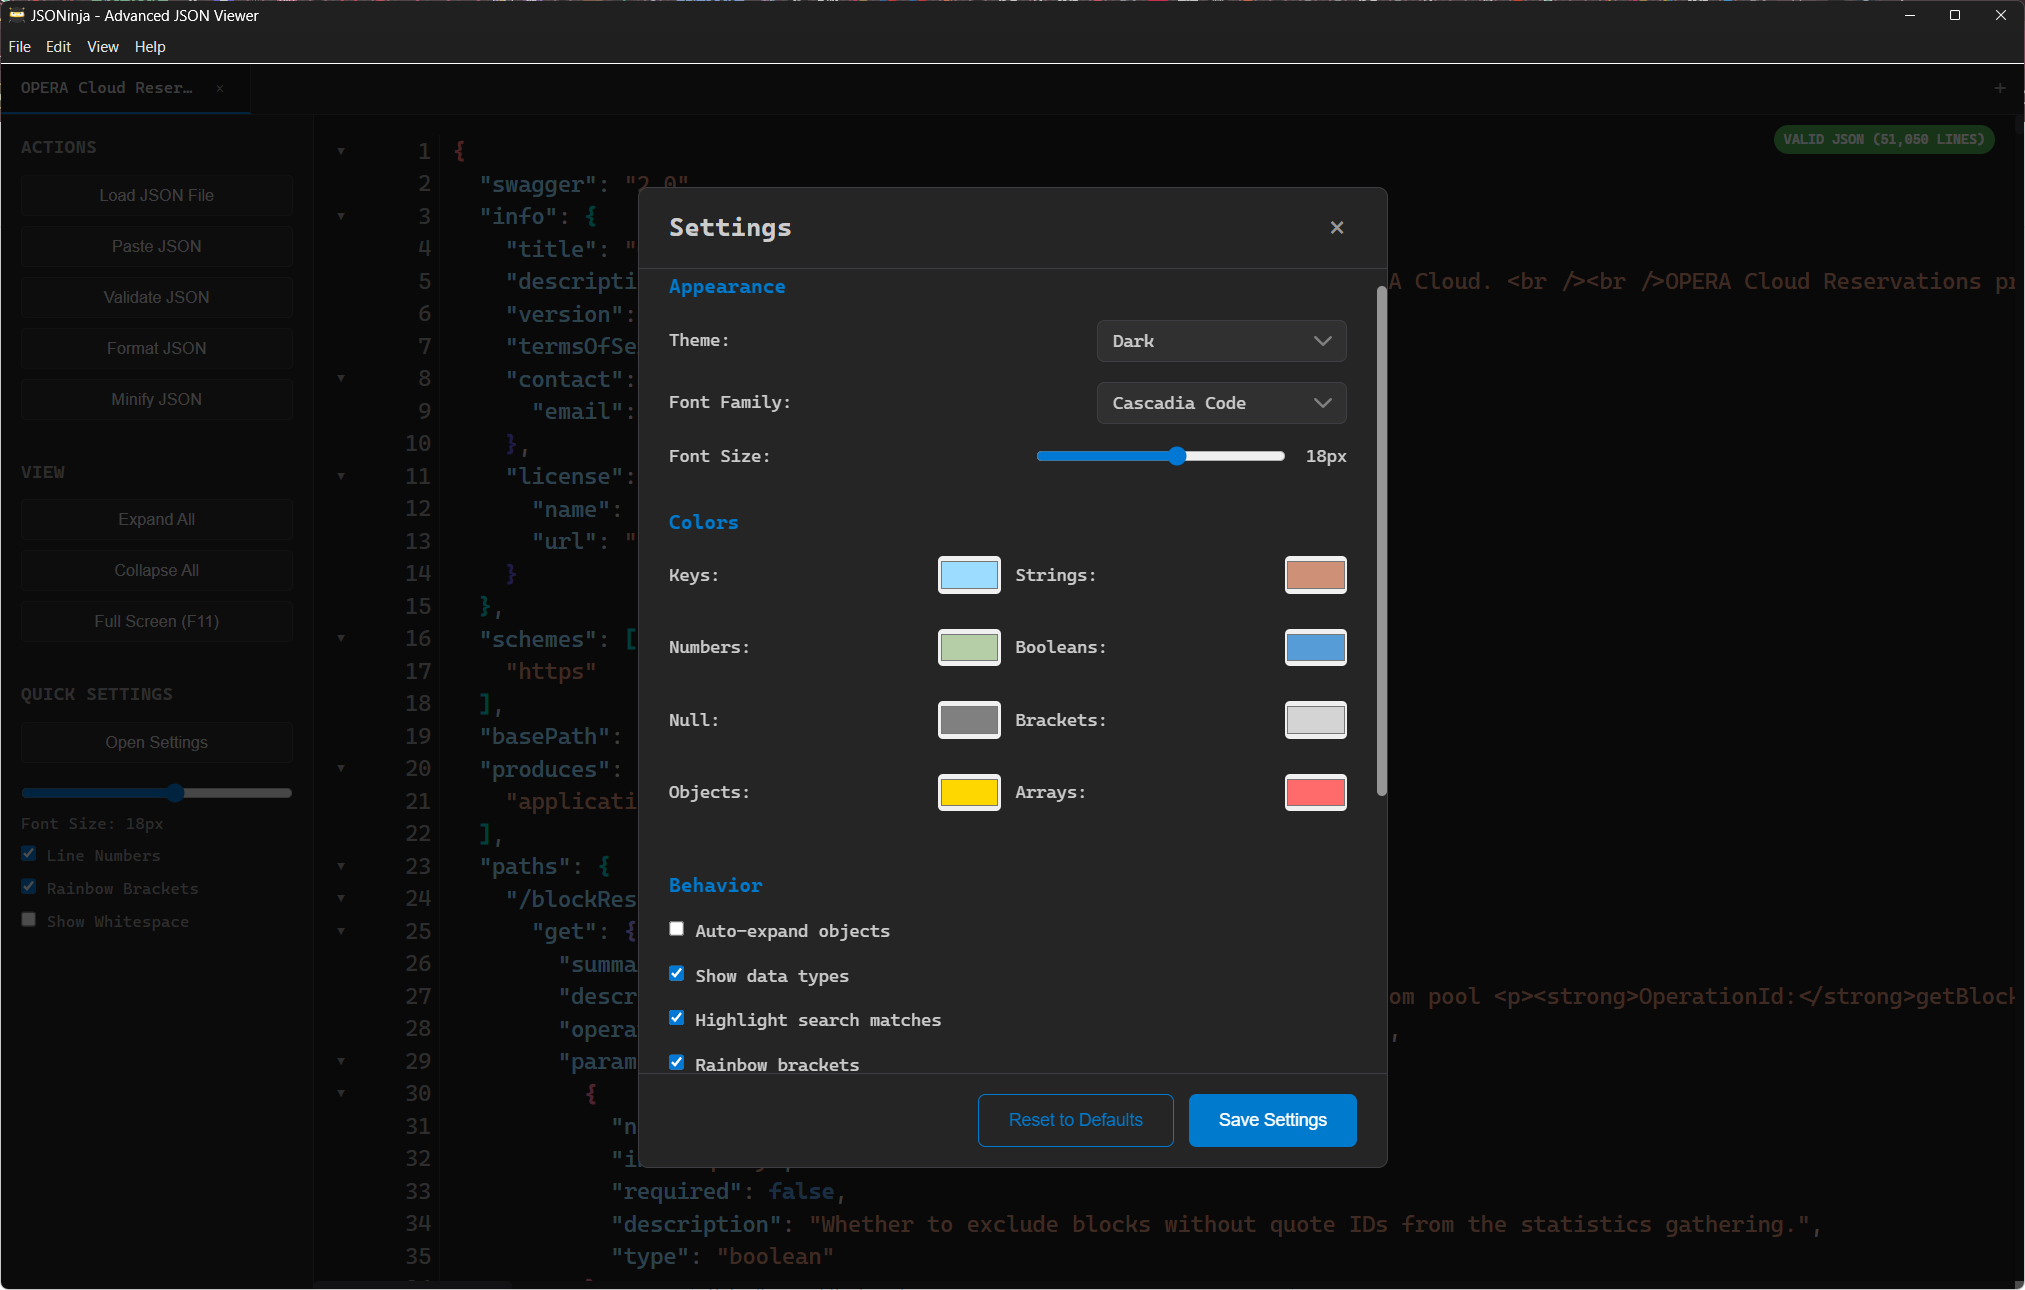Maximize the JSONinja window
Screen dimensions: 2025x1290
pyautogui.click(x=1955, y=15)
